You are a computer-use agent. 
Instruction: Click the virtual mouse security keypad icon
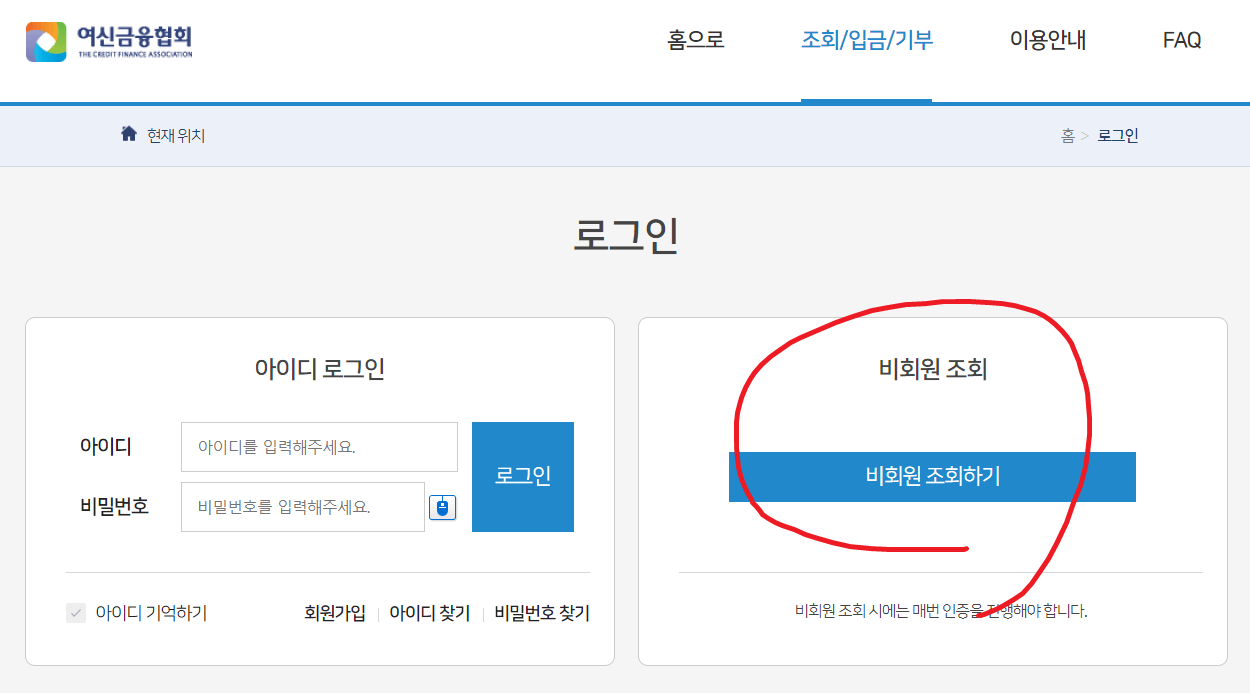coord(440,507)
